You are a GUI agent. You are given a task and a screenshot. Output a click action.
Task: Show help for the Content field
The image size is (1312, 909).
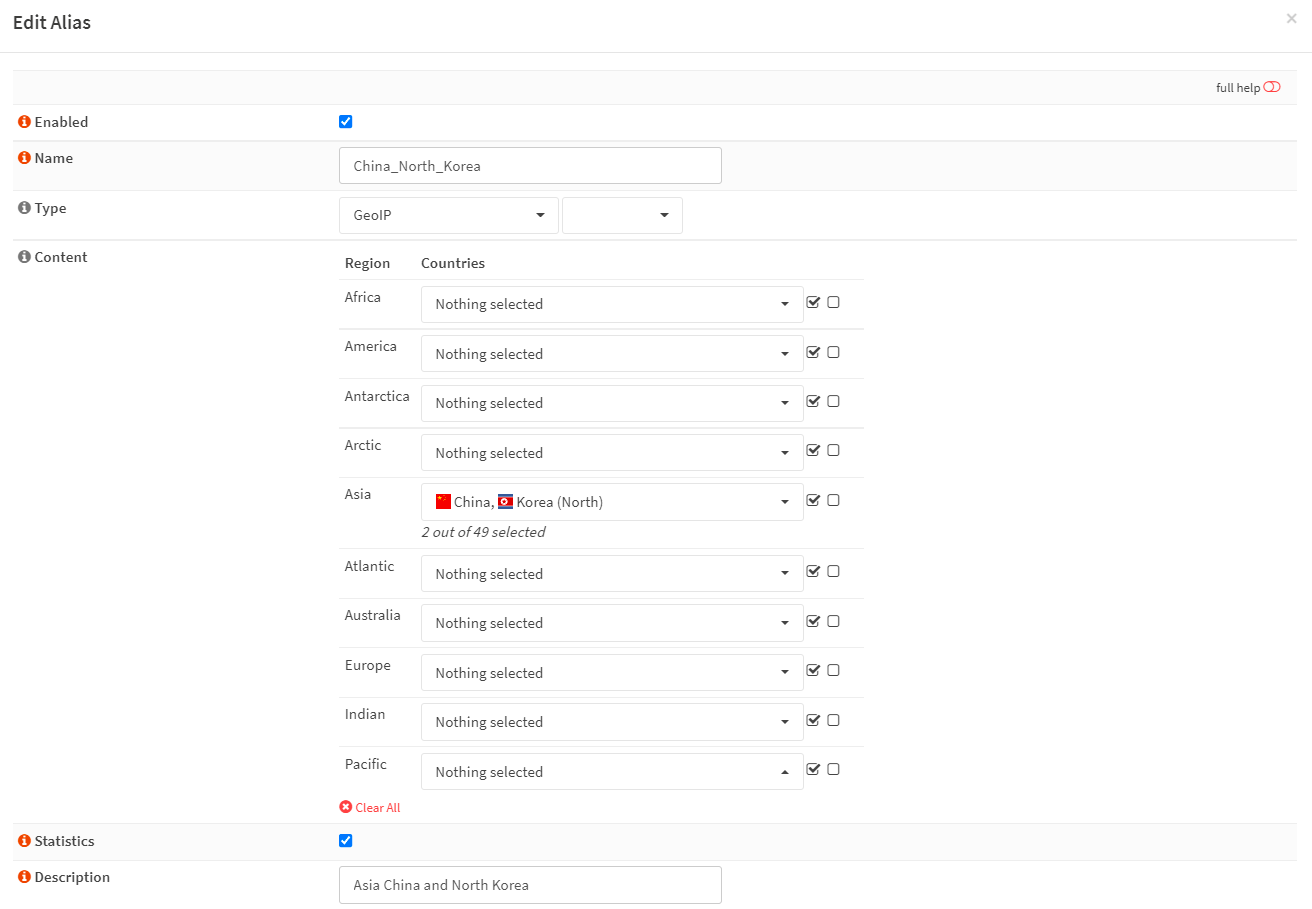(24, 257)
